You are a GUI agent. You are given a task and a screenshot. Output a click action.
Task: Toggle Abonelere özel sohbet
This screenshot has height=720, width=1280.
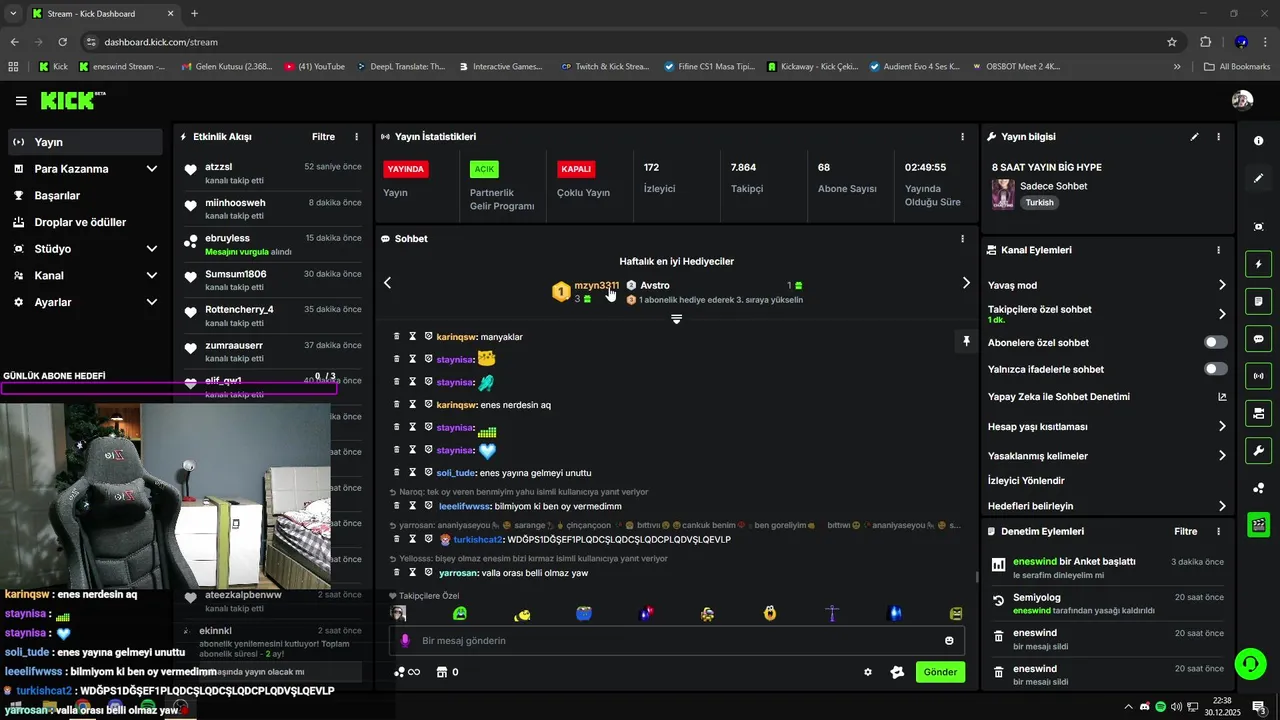click(x=1215, y=342)
